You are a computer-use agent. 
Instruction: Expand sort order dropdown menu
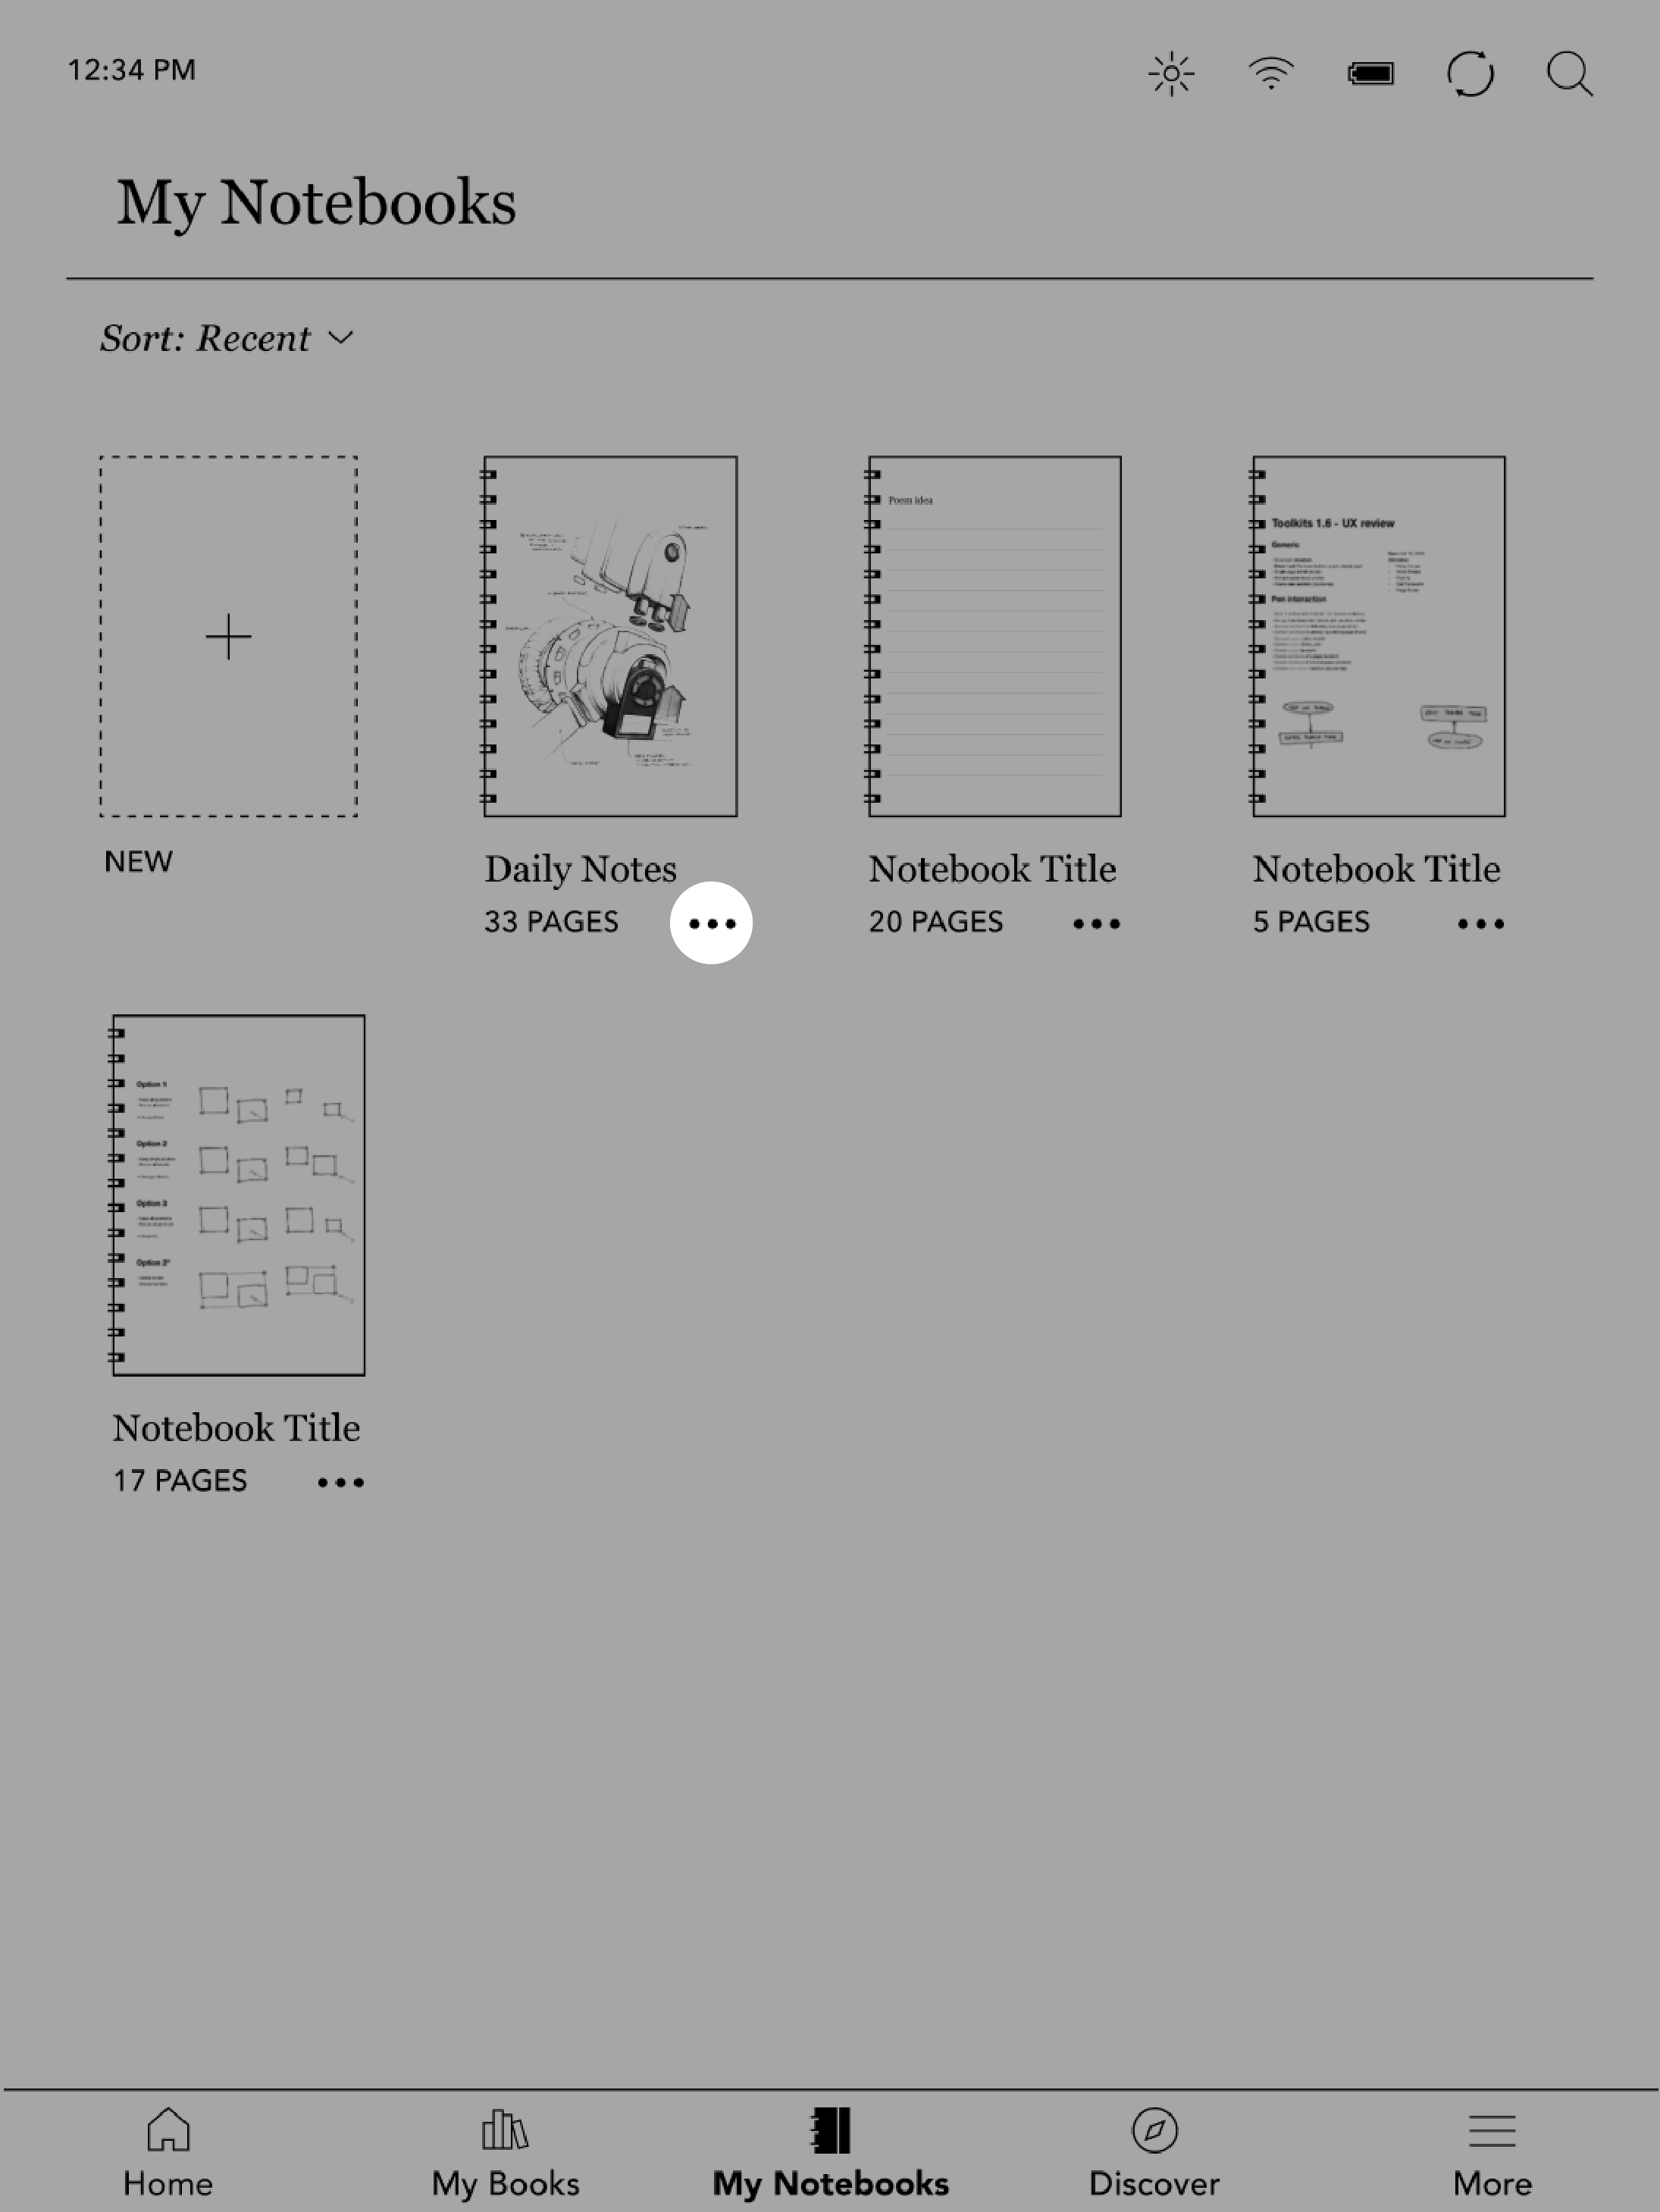(x=225, y=338)
